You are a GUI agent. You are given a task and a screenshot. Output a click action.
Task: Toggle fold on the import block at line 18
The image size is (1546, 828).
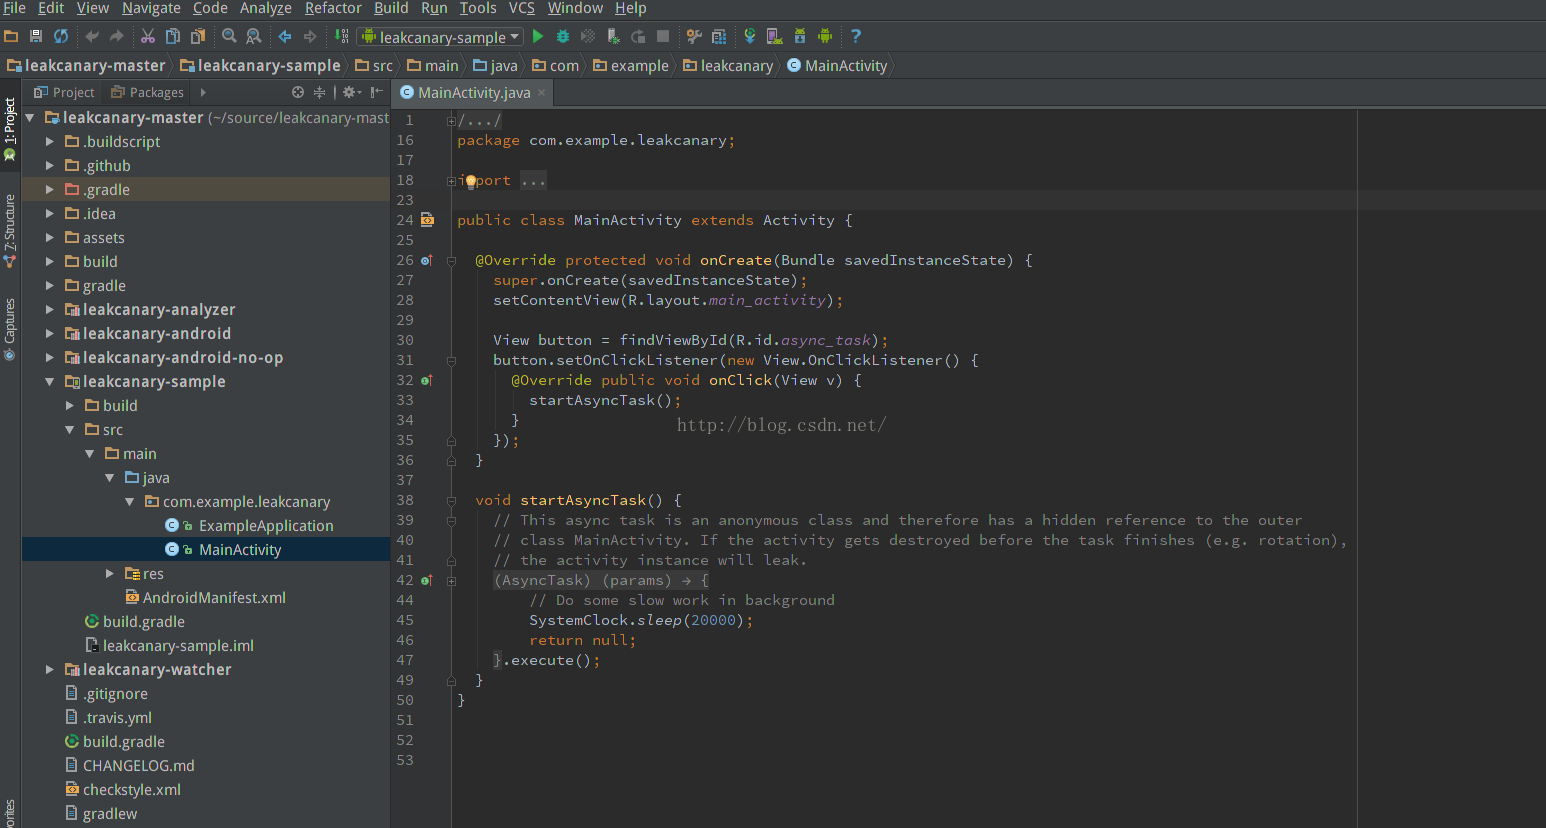[x=451, y=181]
